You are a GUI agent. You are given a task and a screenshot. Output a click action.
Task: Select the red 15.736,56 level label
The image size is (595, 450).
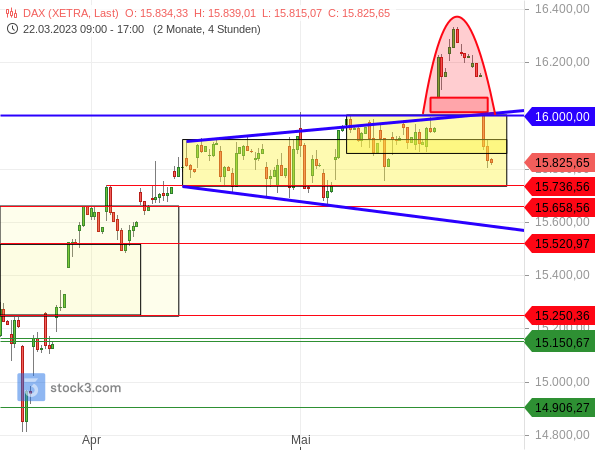click(560, 187)
